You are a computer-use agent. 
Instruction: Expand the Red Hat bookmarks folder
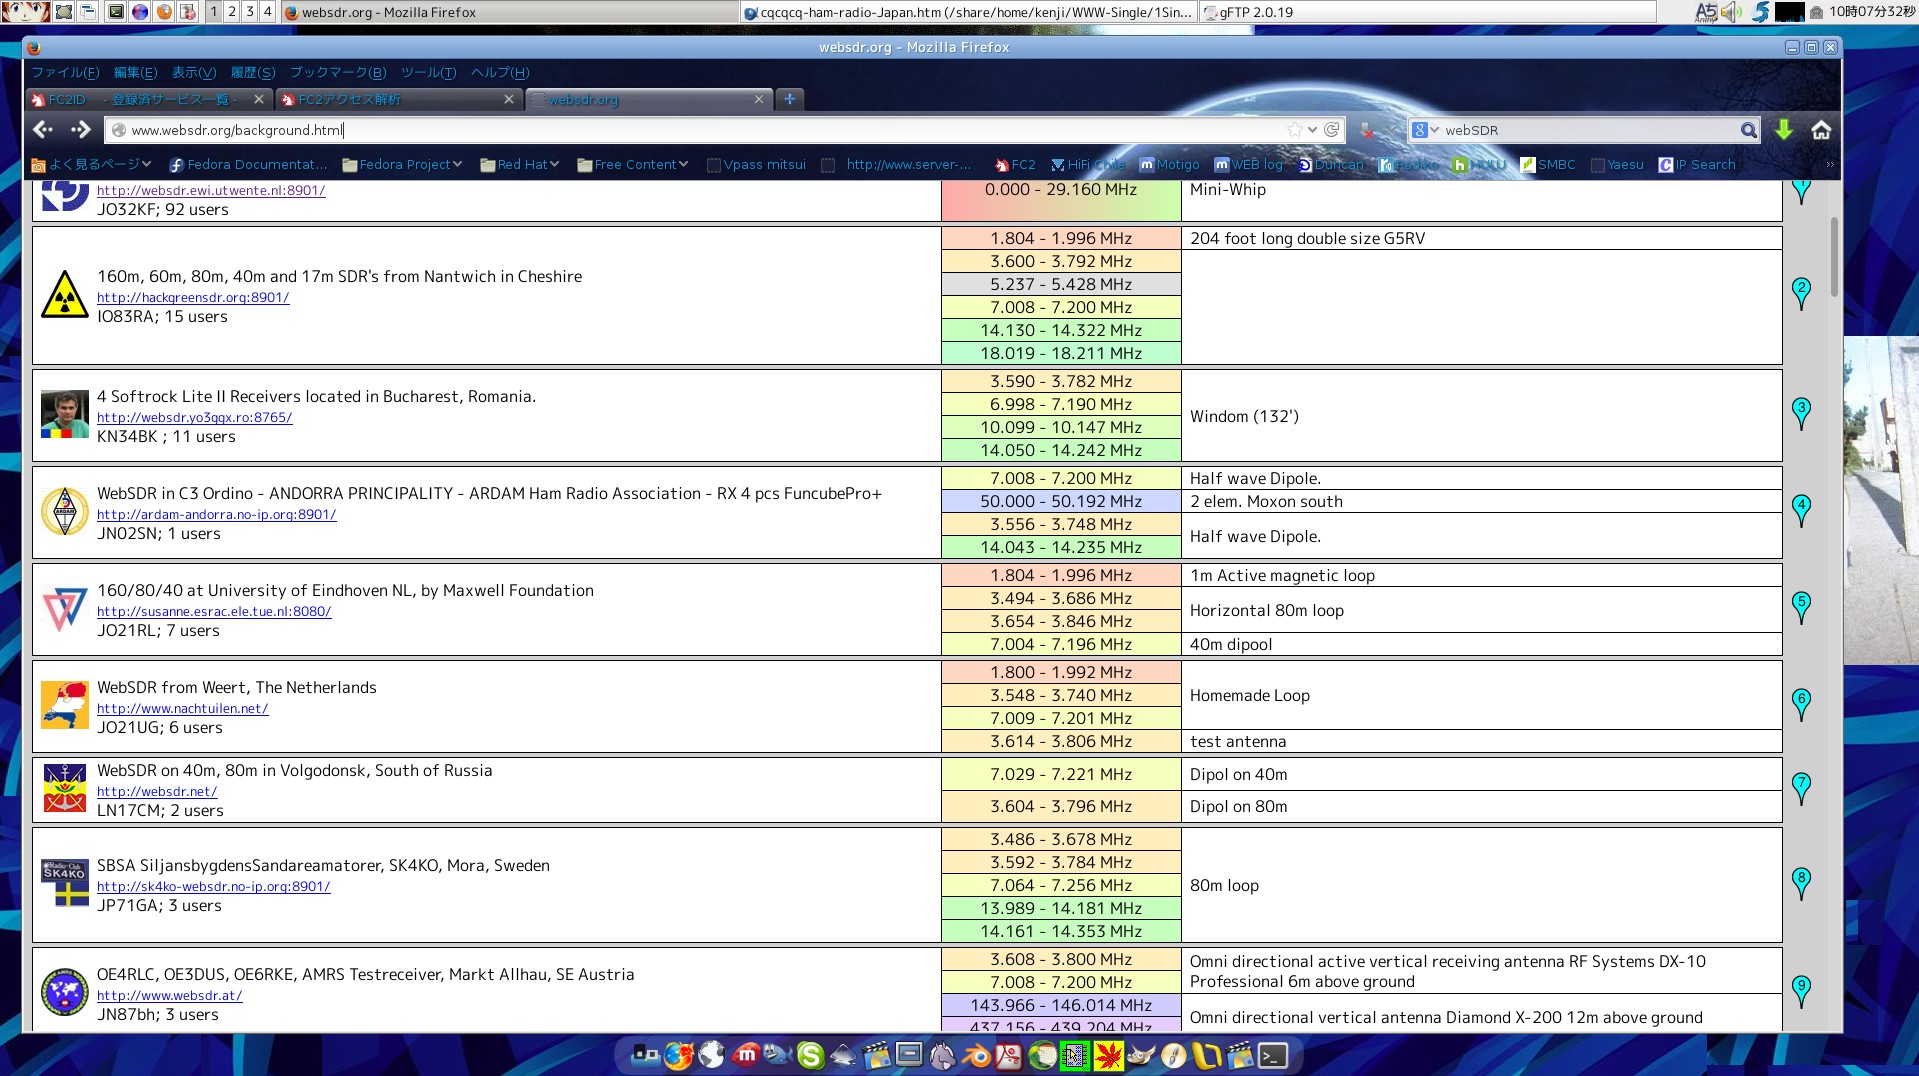click(520, 165)
